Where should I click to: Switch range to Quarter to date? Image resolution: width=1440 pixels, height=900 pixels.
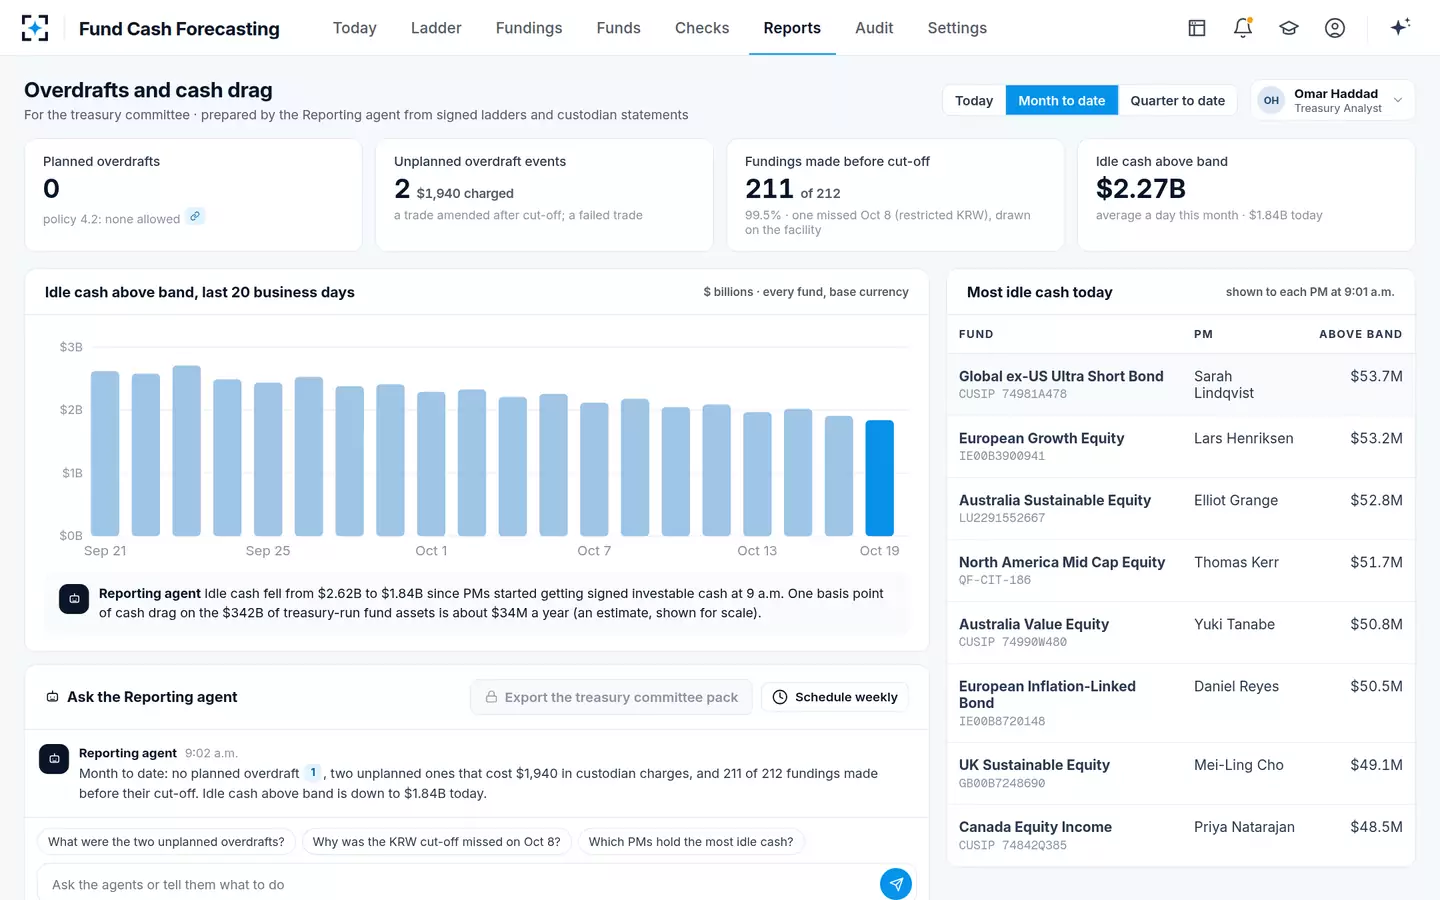[1178, 101]
